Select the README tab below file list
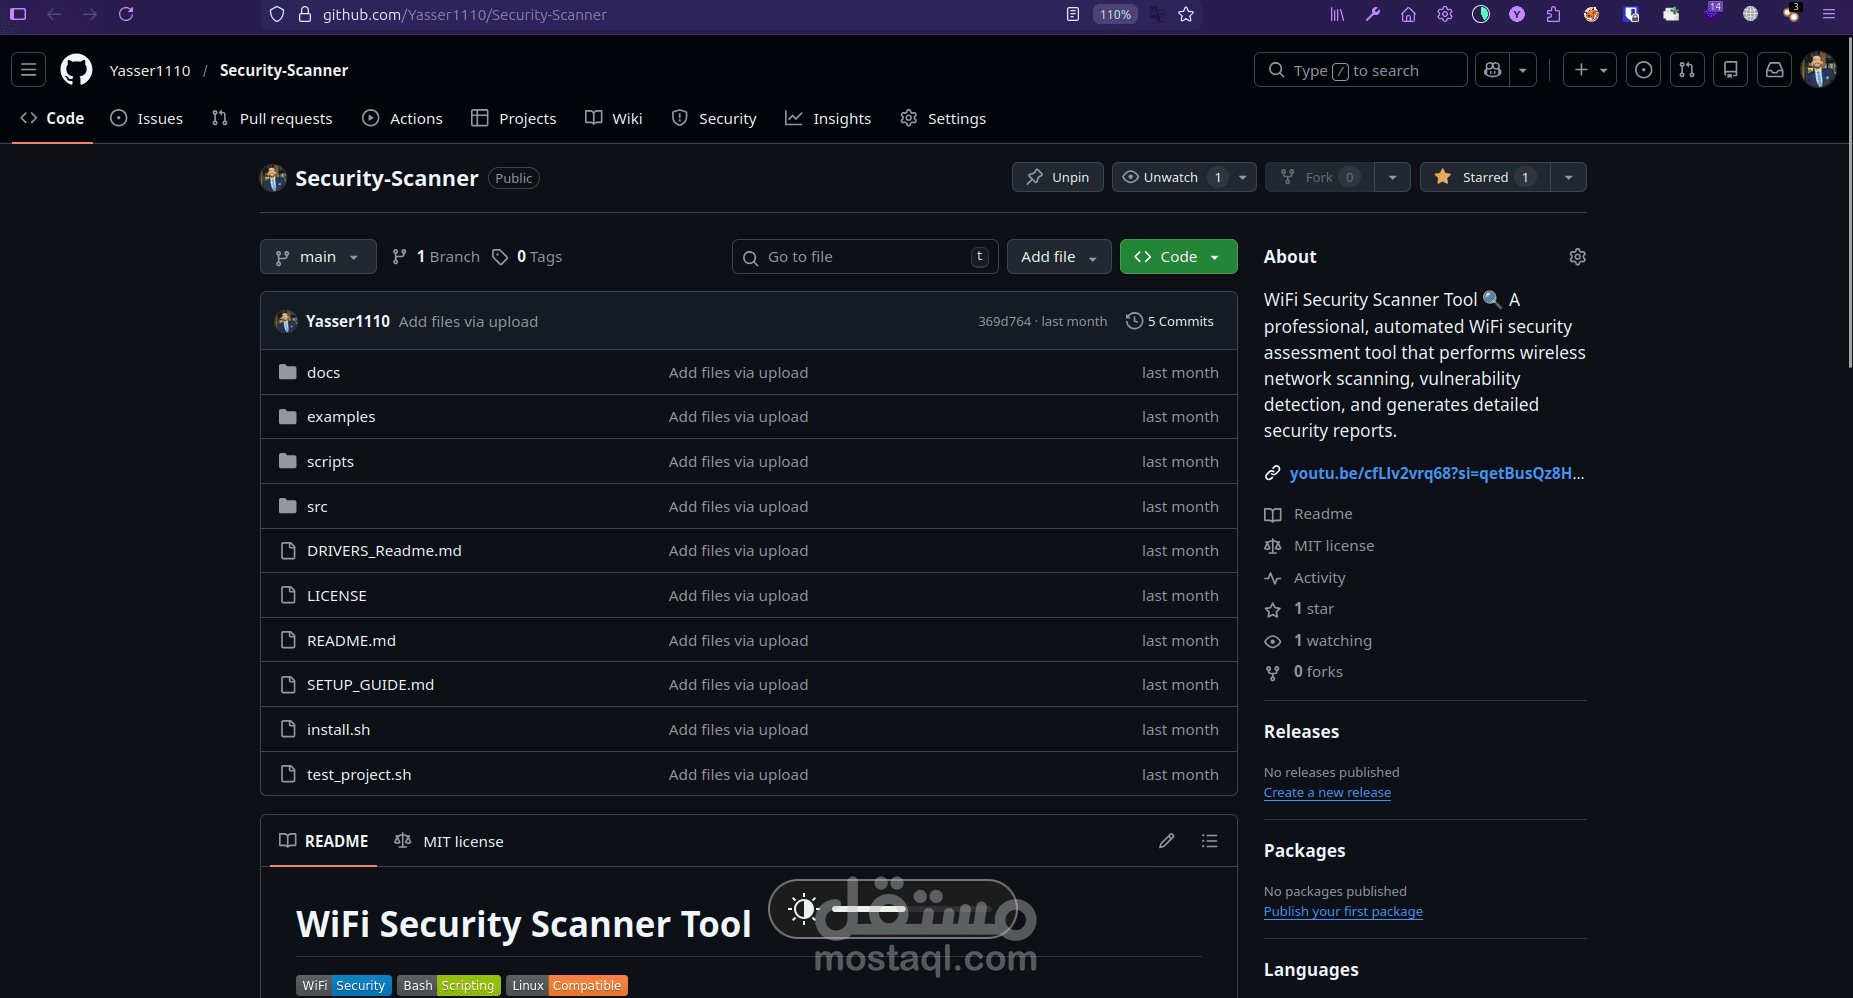The width and height of the screenshot is (1853, 998). tap(324, 841)
